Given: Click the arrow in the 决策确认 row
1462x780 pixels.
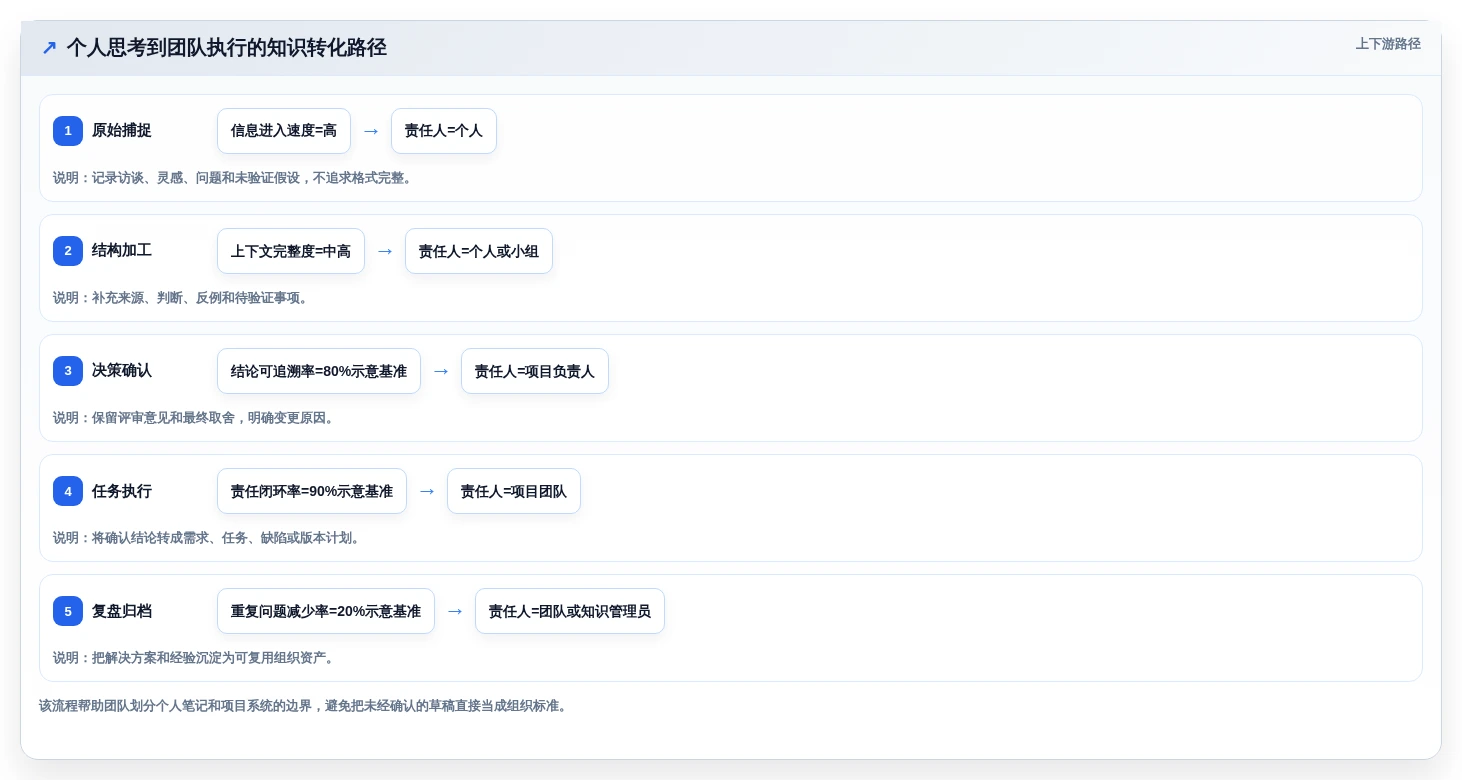Looking at the screenshot, I should tap(441, 371).
